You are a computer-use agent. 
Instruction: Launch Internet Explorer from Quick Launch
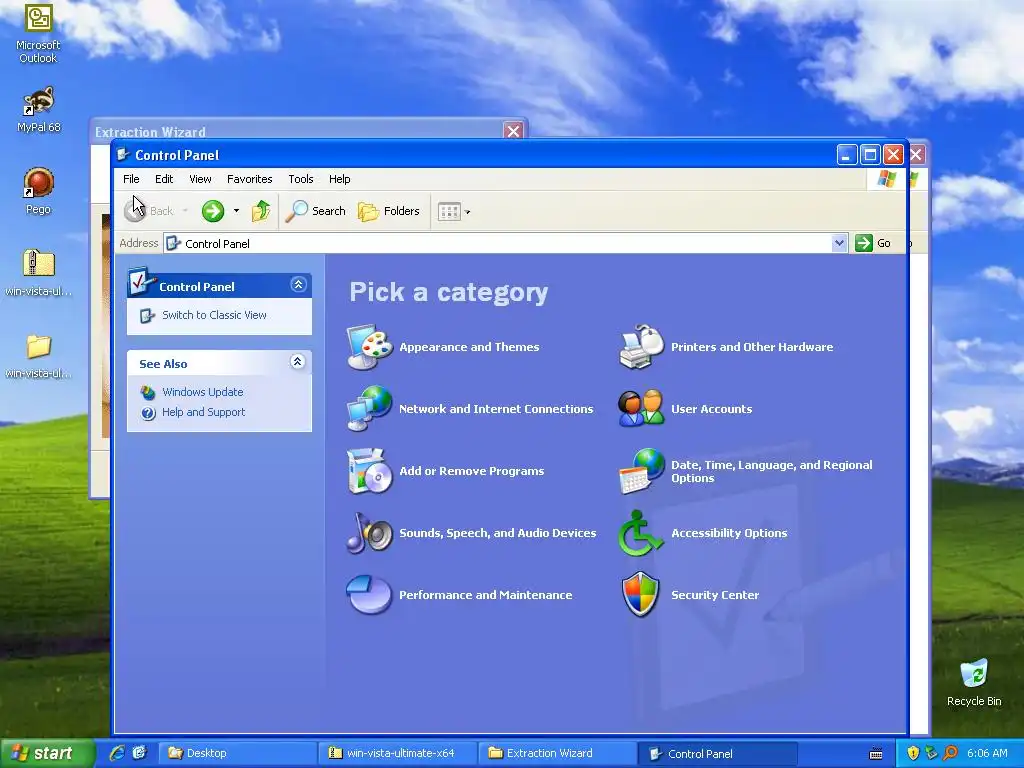(117, 753)
